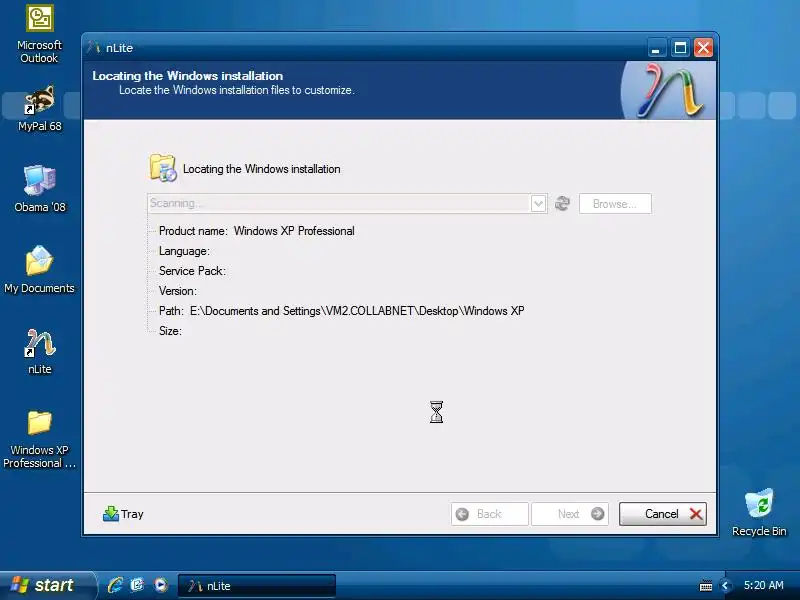Cancel the nLite wizard
Image resolution: width=800 pixels, height=600 pixels.
point(663,514)
